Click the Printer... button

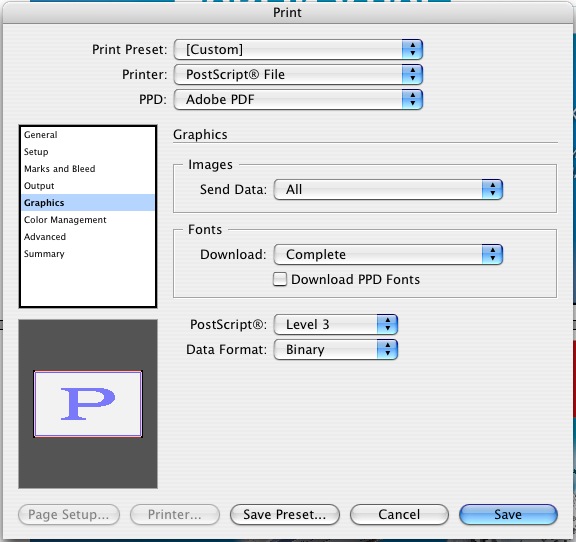175,514
